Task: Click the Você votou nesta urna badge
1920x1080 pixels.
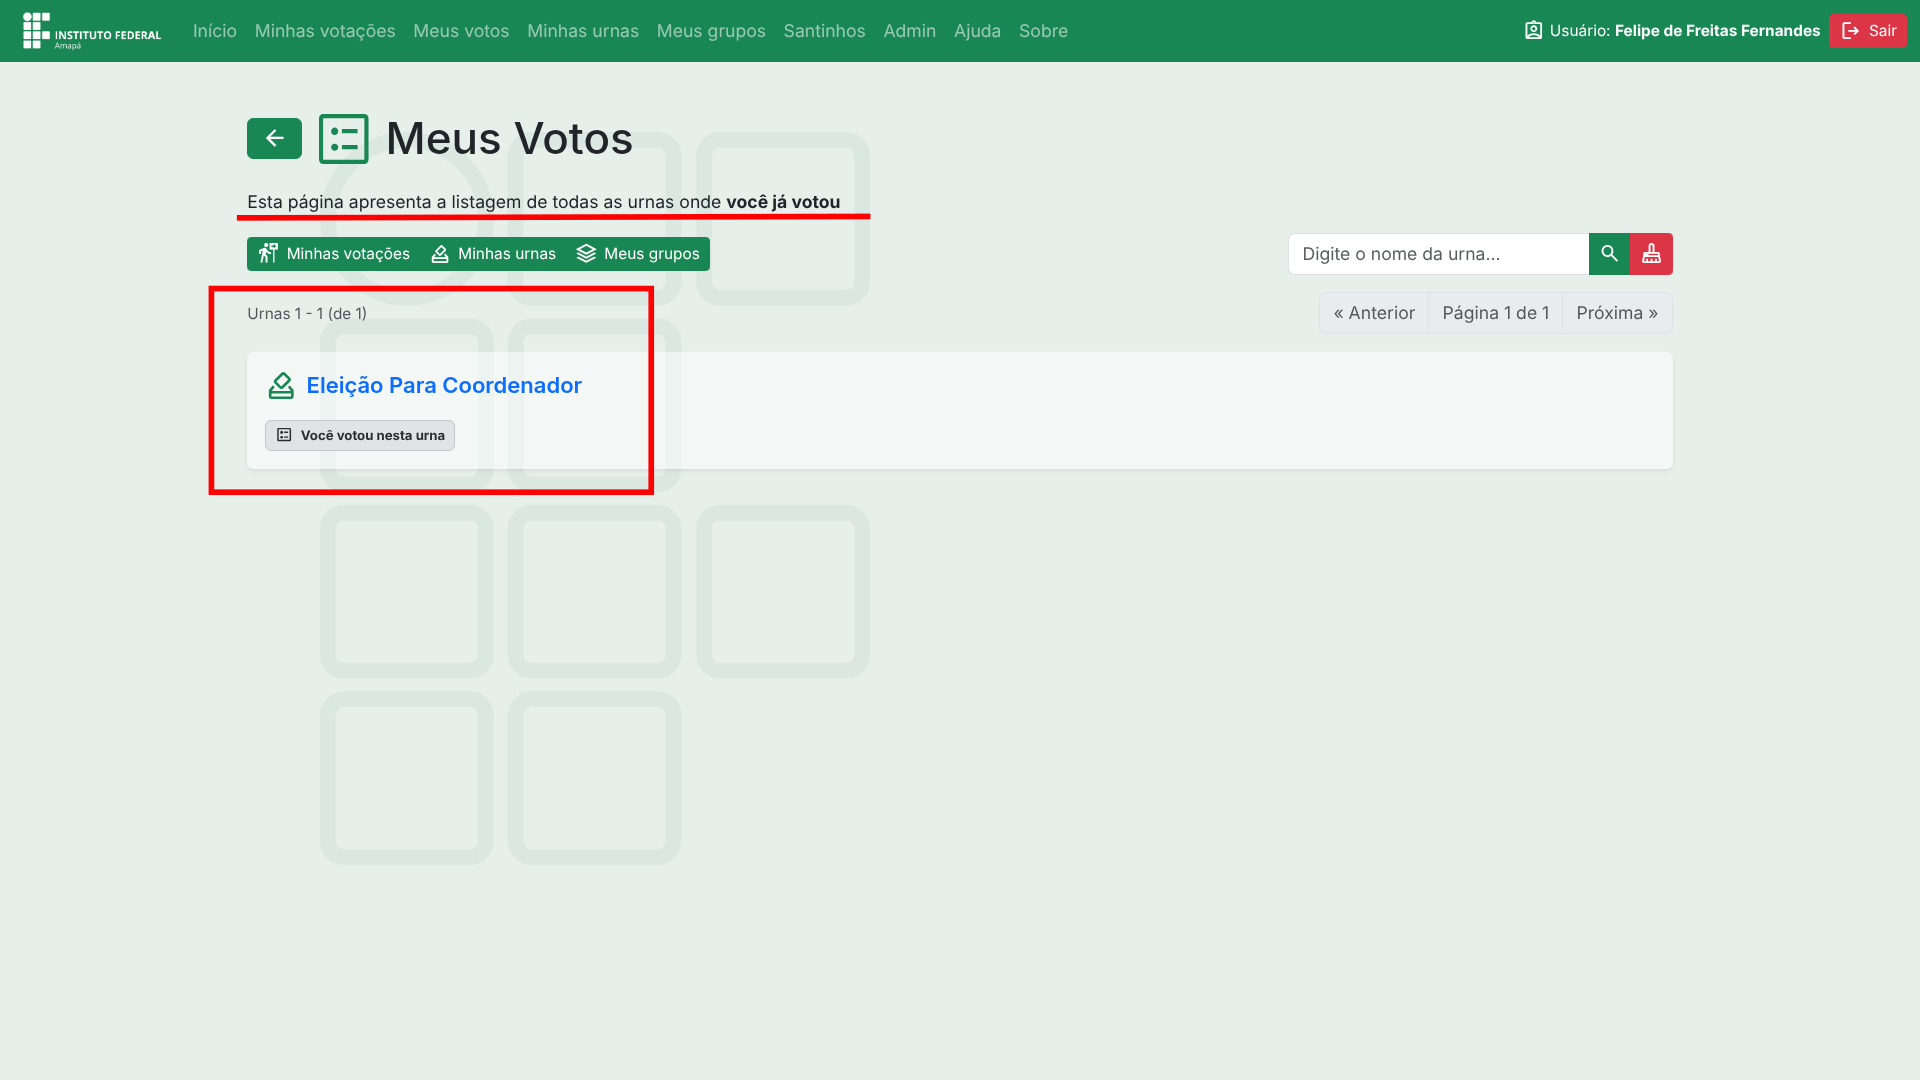Action: (360, 436)
